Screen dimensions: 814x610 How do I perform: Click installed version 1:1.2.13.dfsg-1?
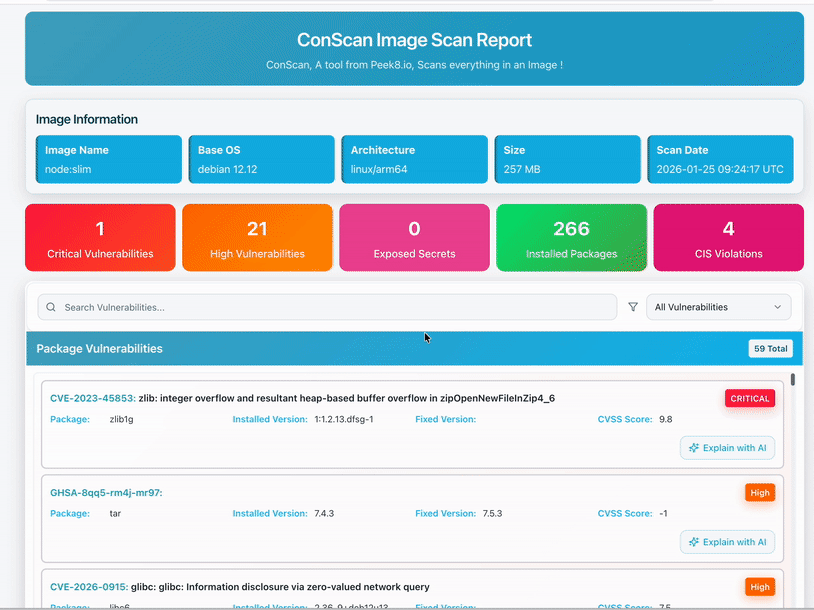point(344,419)
